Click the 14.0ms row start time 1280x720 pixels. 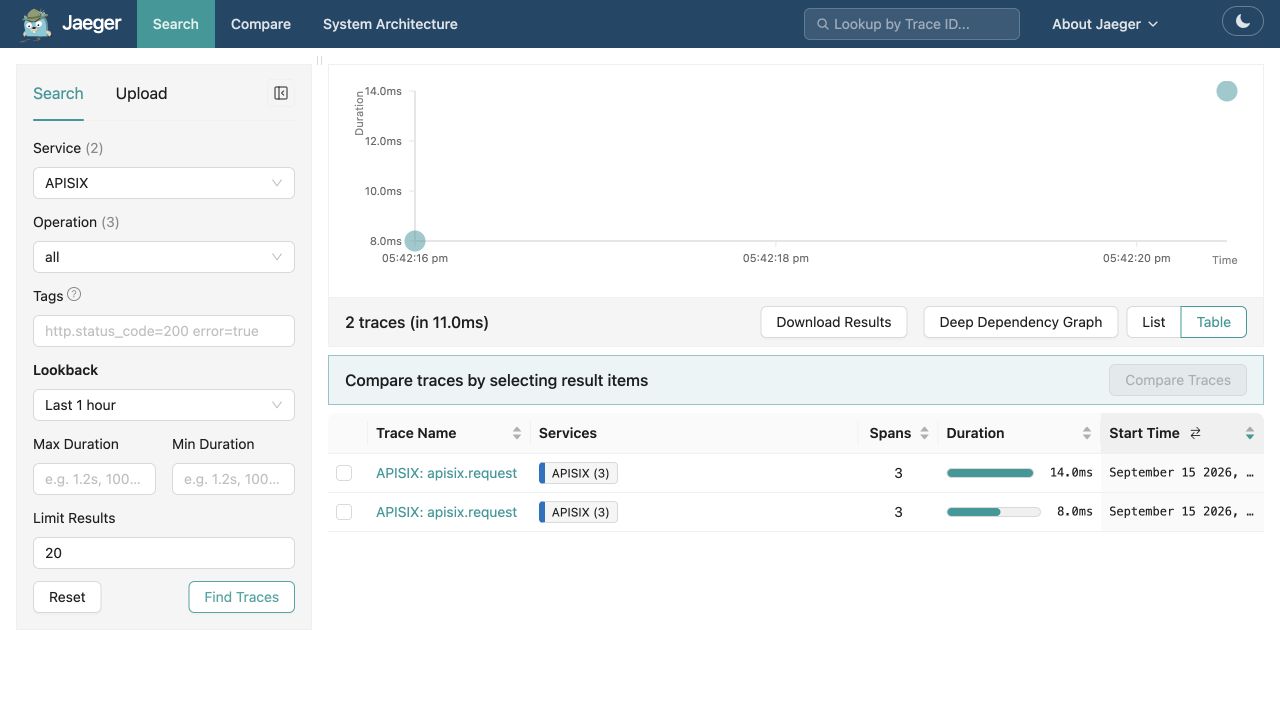(x=1182, y=473)
